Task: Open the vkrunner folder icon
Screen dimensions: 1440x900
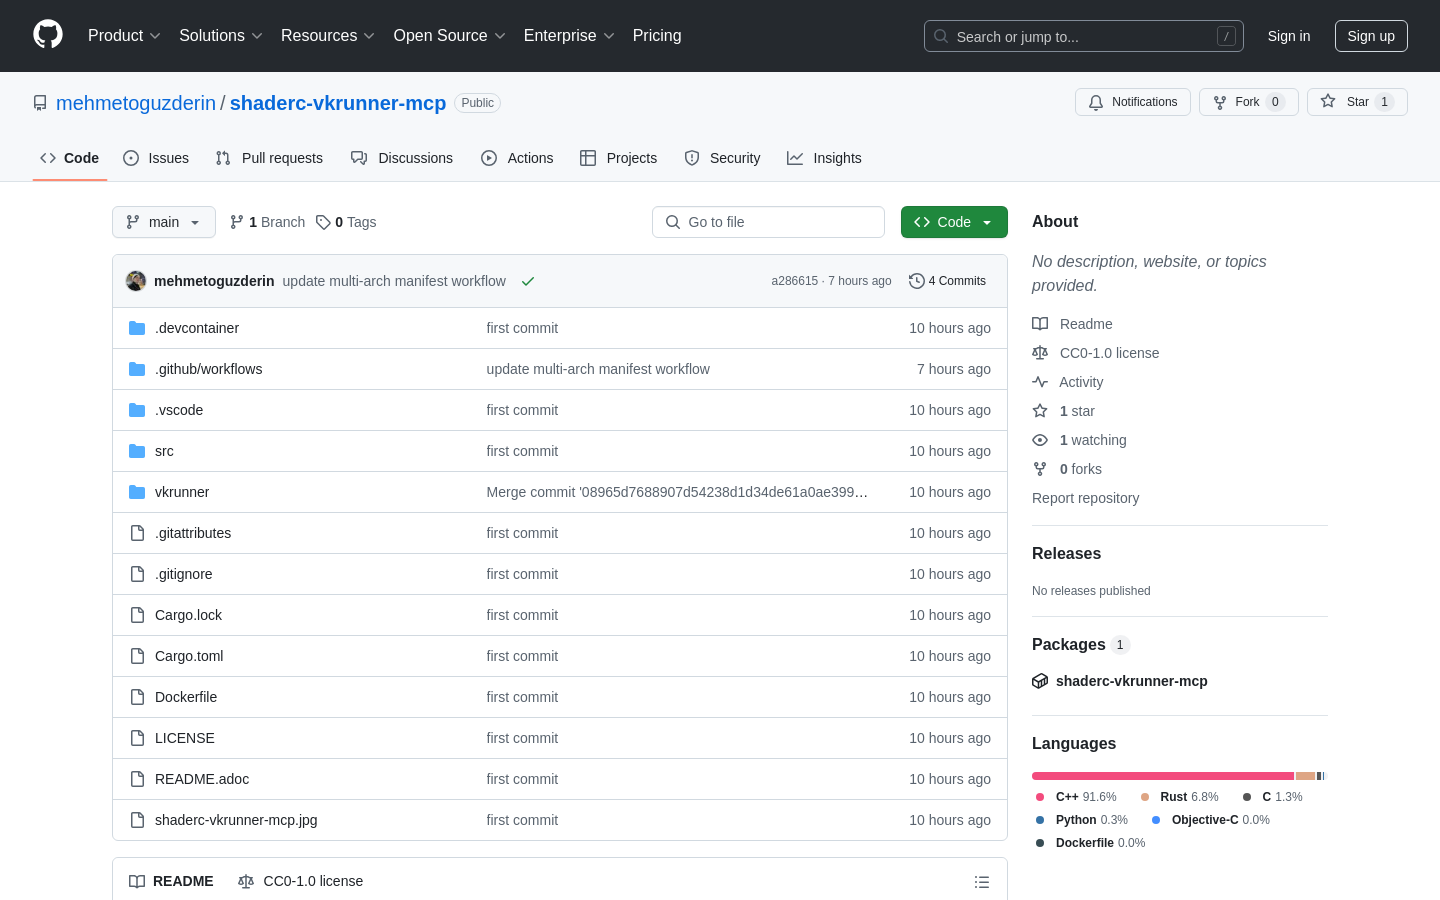Action: [137, 492]
